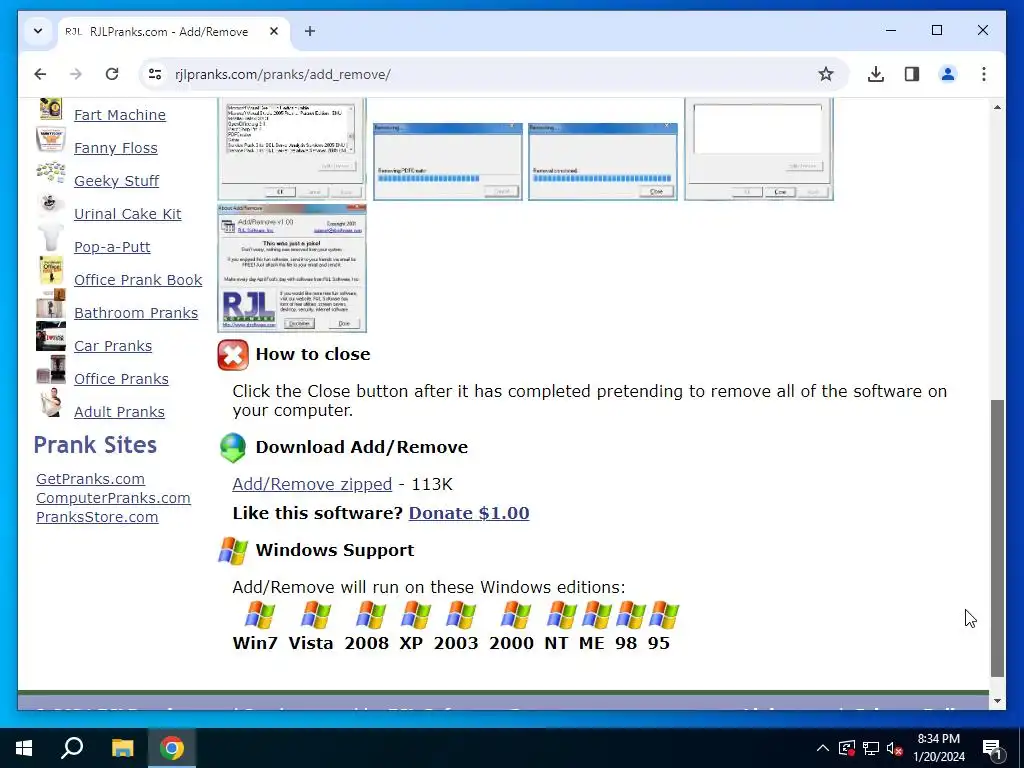Click the Fanny Floss product icon
This screenshot has height=768, width=1024.
(x=50, y=139)
